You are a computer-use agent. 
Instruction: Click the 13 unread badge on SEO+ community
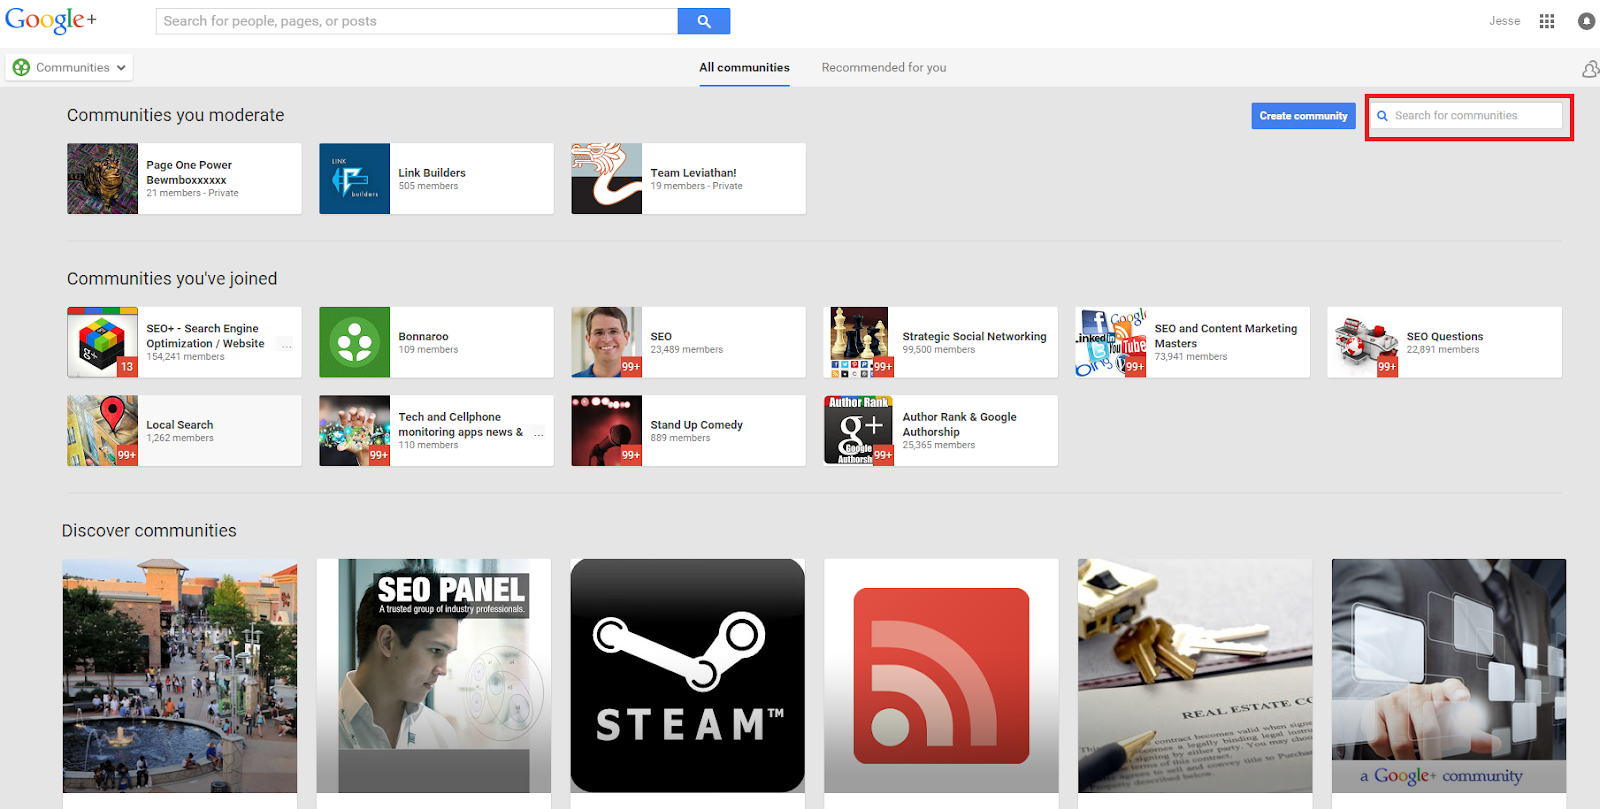point(127,367)
